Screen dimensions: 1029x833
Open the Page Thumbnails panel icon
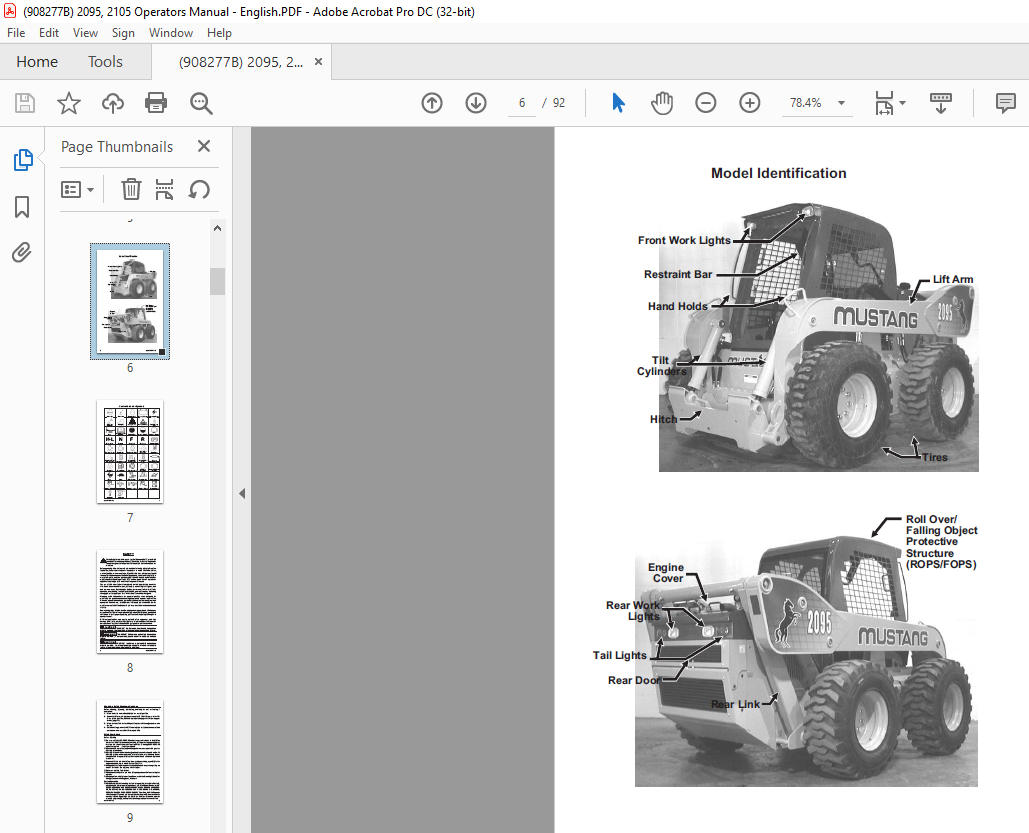(x=23, y=160)
